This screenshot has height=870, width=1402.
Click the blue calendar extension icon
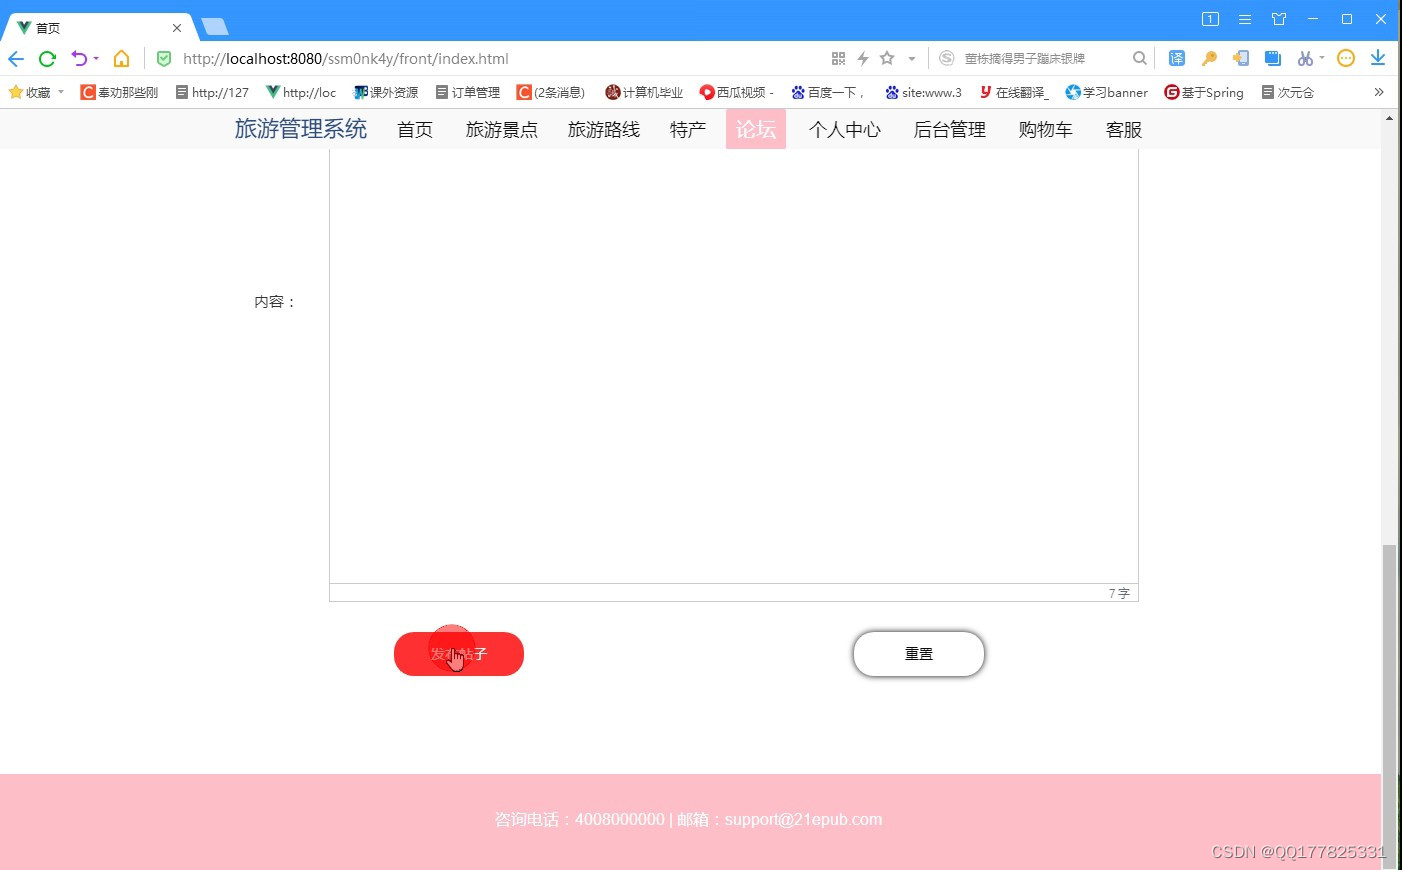(1273, 58)
